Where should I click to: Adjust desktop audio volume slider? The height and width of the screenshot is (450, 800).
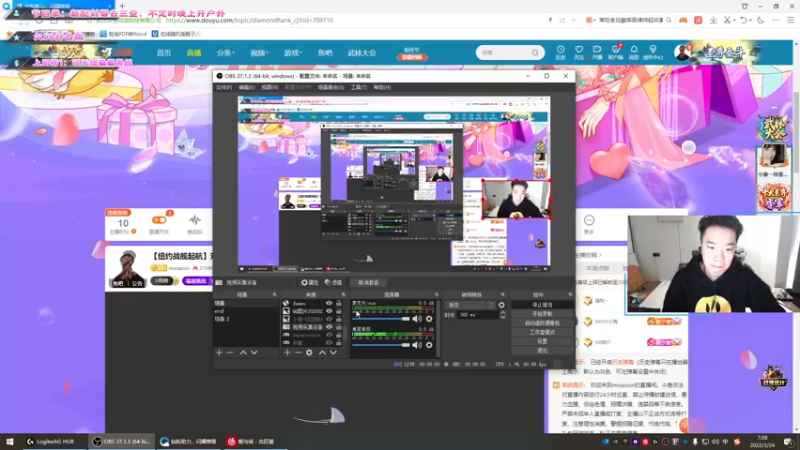pos(381,345)
